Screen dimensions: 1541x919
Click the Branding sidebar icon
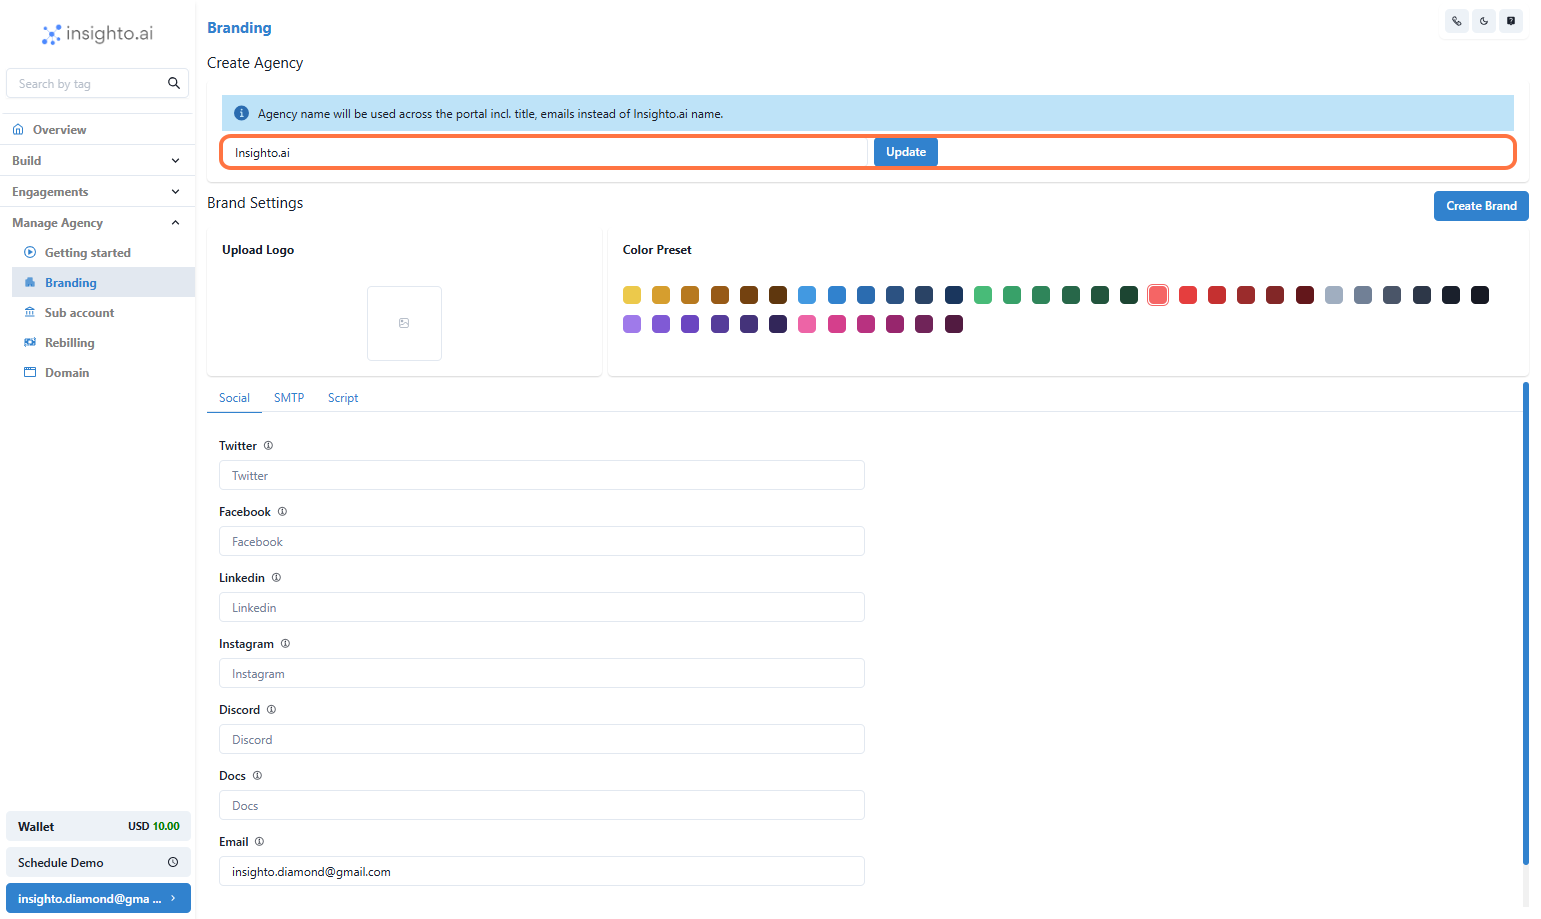(x=30, y=283)
